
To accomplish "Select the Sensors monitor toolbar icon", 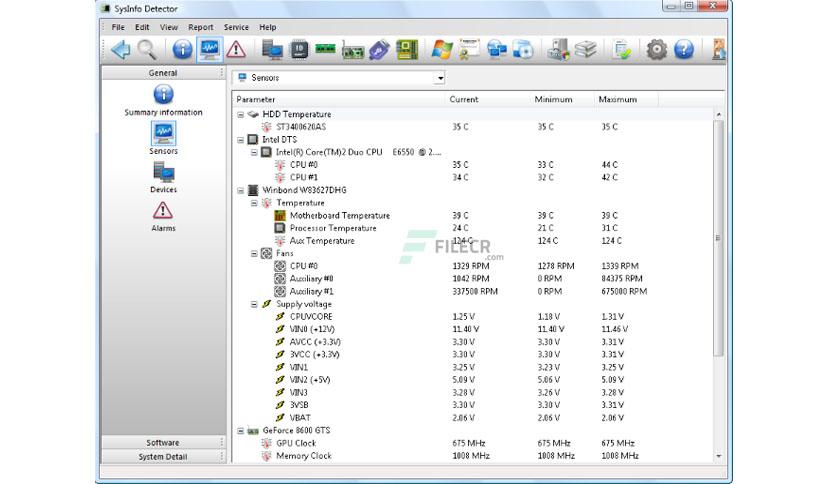I will click(x=209, y=50).
